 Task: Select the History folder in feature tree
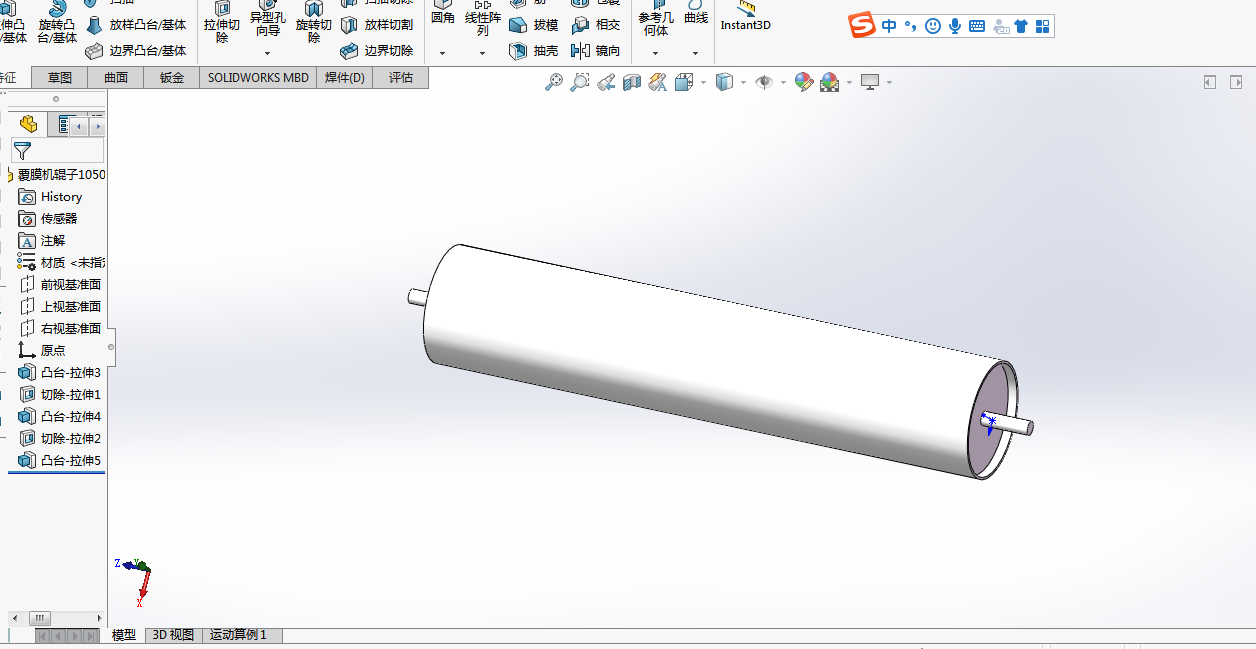click(x=51, y=197)
